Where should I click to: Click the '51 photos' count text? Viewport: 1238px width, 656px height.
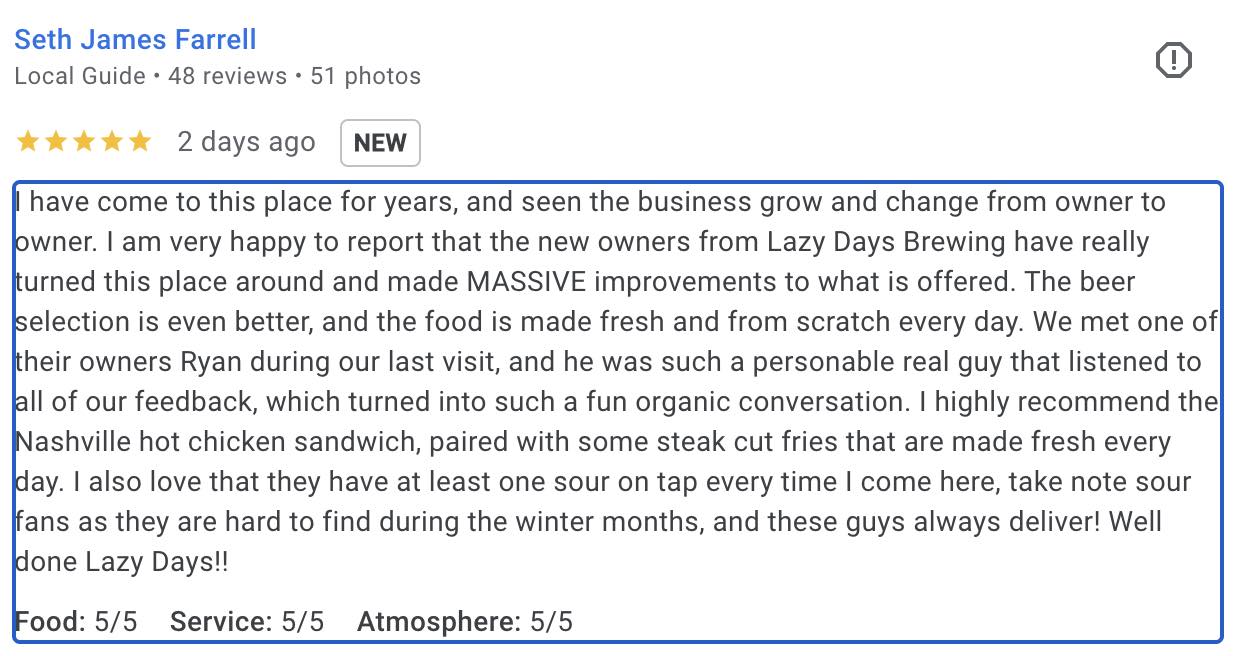(365, 76)
